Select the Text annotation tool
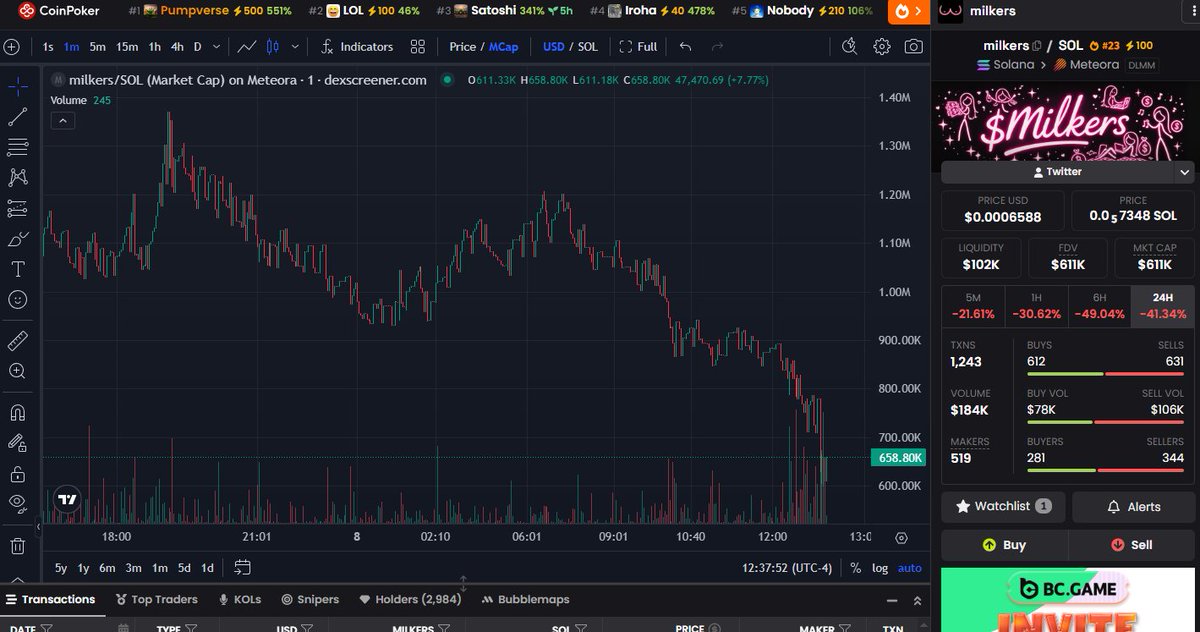This screenshot has height=632, width=1200. coord(17,269)
